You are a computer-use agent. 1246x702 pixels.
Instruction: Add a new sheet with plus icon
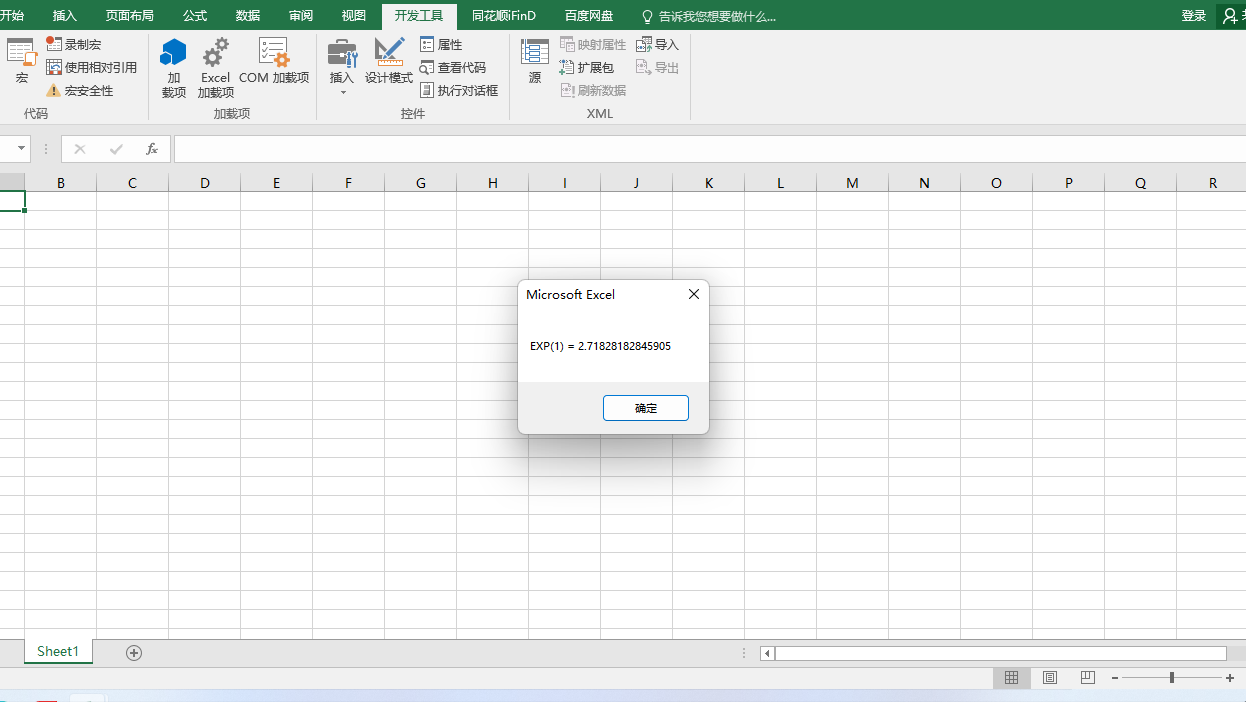click(x=134, y=652)
